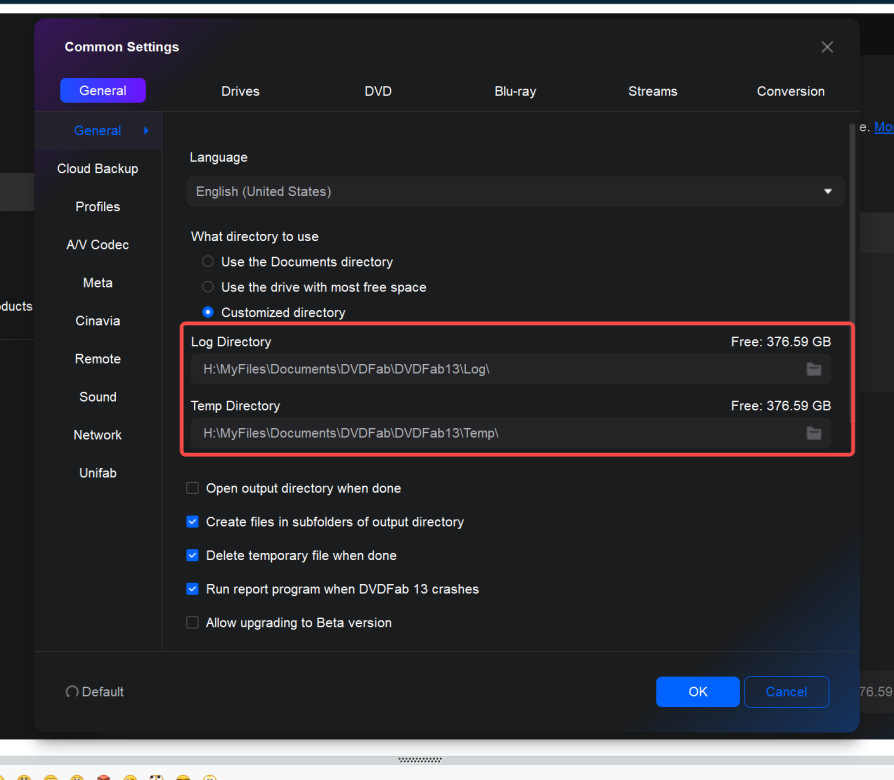Toggle Run report program when DVDFab 13 crashes

click(x=193, y=589)
